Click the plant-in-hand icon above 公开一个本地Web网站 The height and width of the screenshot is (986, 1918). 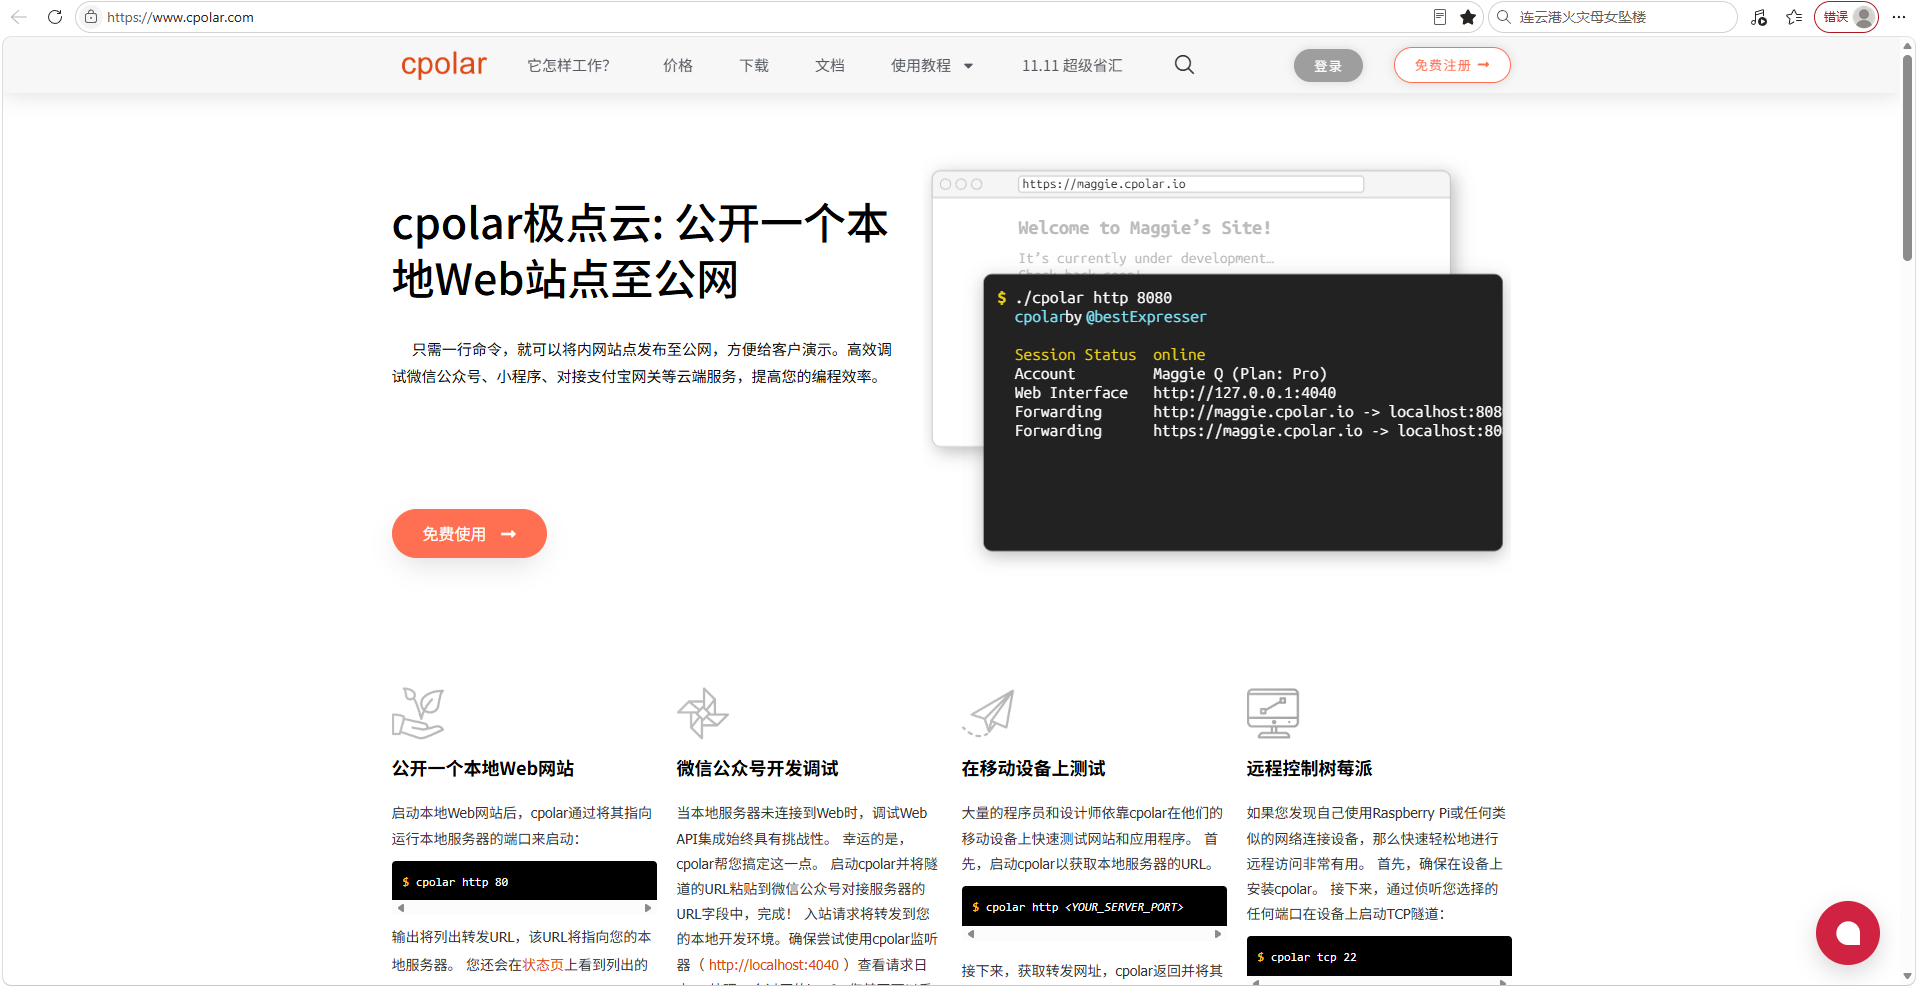point(418,713)
